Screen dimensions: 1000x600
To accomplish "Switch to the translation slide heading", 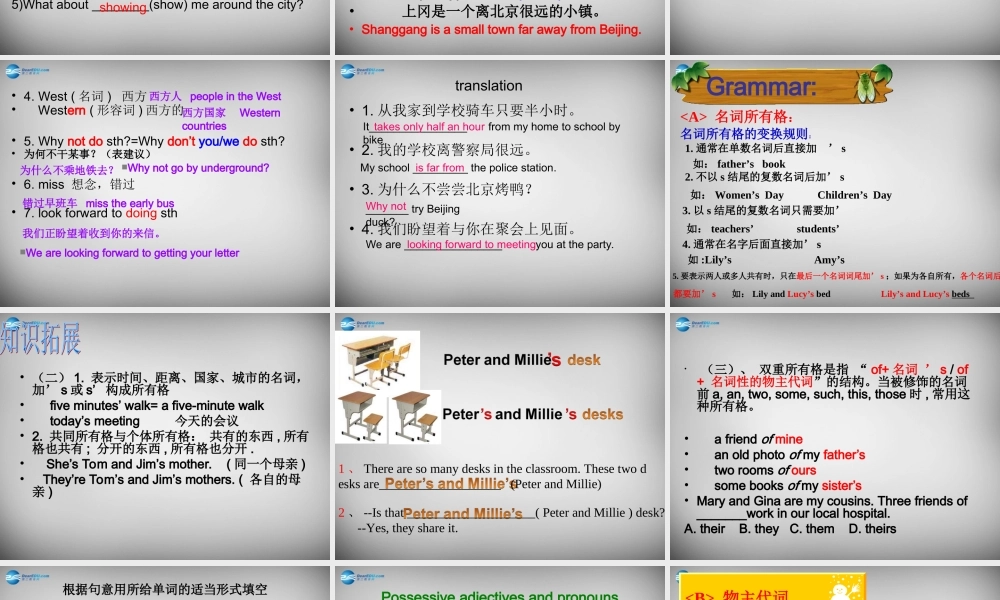I will pos(488,86).
